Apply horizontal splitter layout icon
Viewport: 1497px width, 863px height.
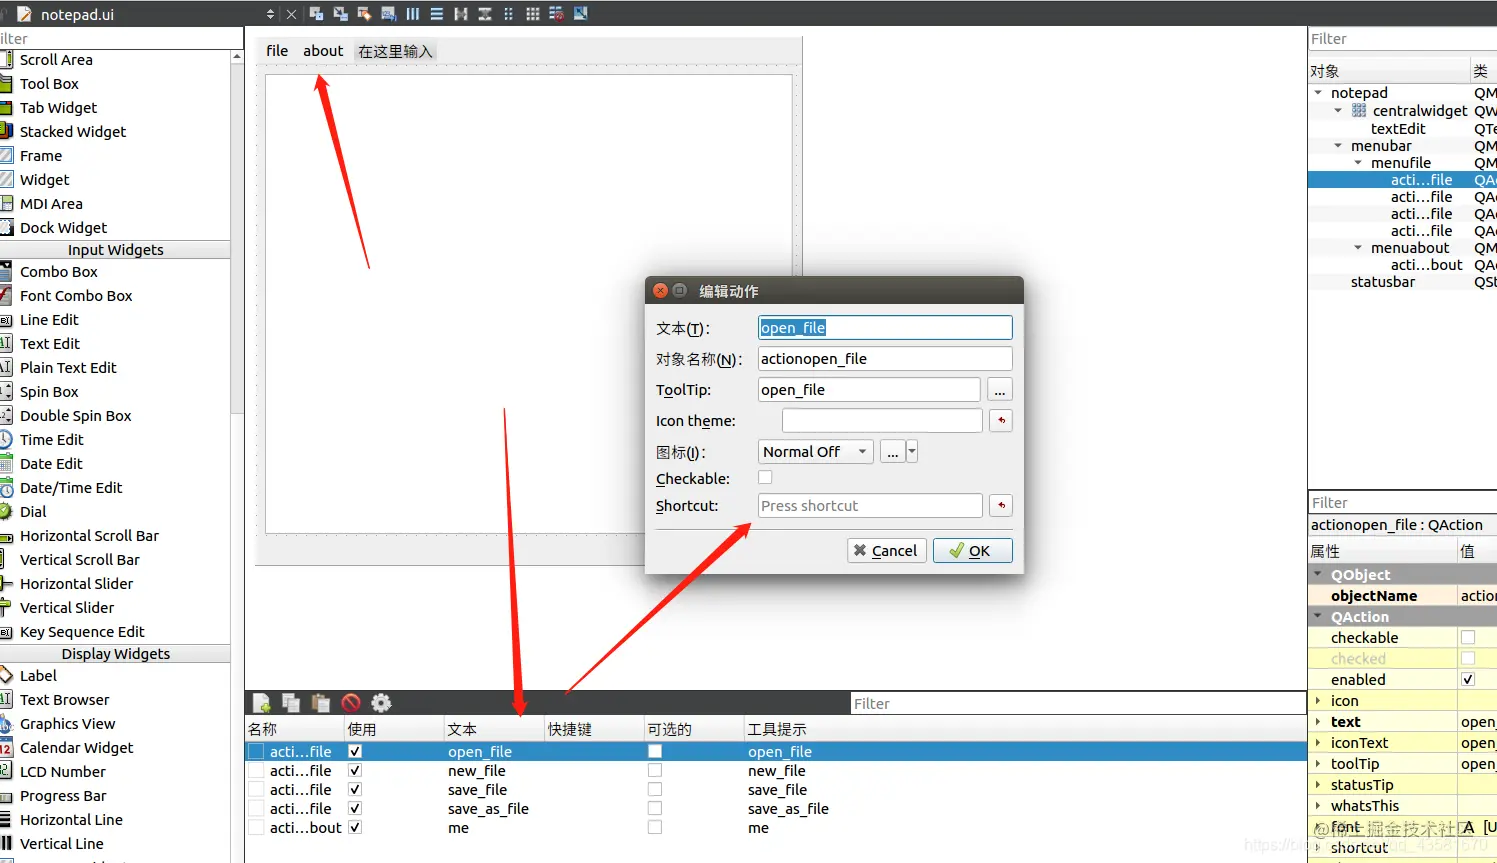(x=460, y=14)
